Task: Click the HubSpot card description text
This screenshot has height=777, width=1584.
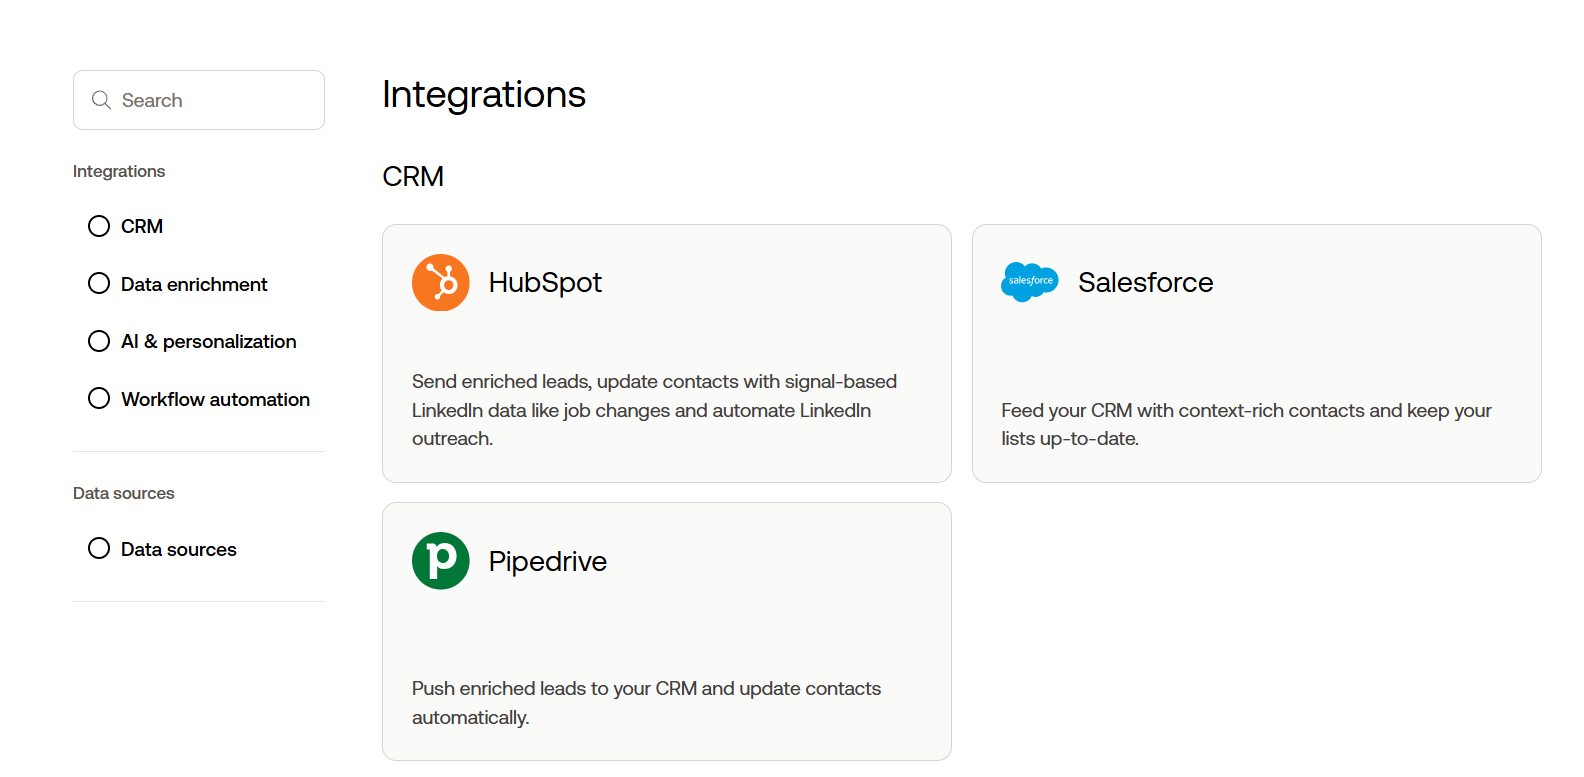Action: 654,410
